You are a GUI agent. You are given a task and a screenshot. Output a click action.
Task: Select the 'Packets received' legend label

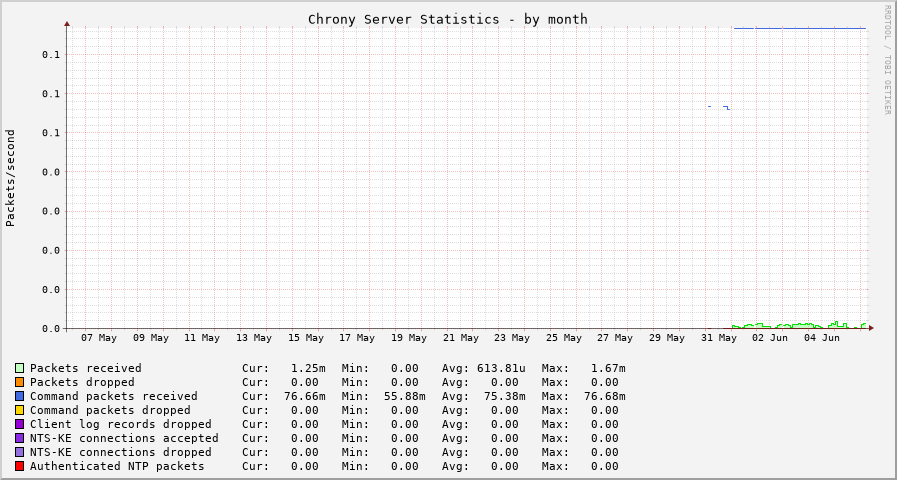click(86, 368)
